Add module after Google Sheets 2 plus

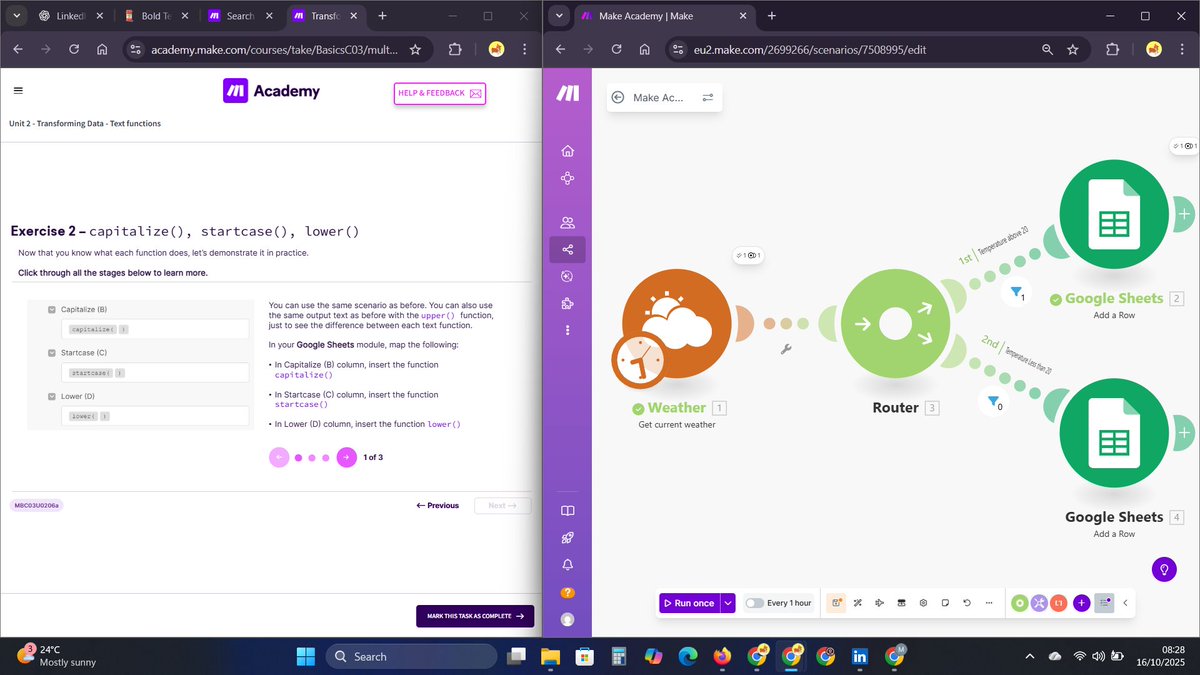click(1184, 214)
